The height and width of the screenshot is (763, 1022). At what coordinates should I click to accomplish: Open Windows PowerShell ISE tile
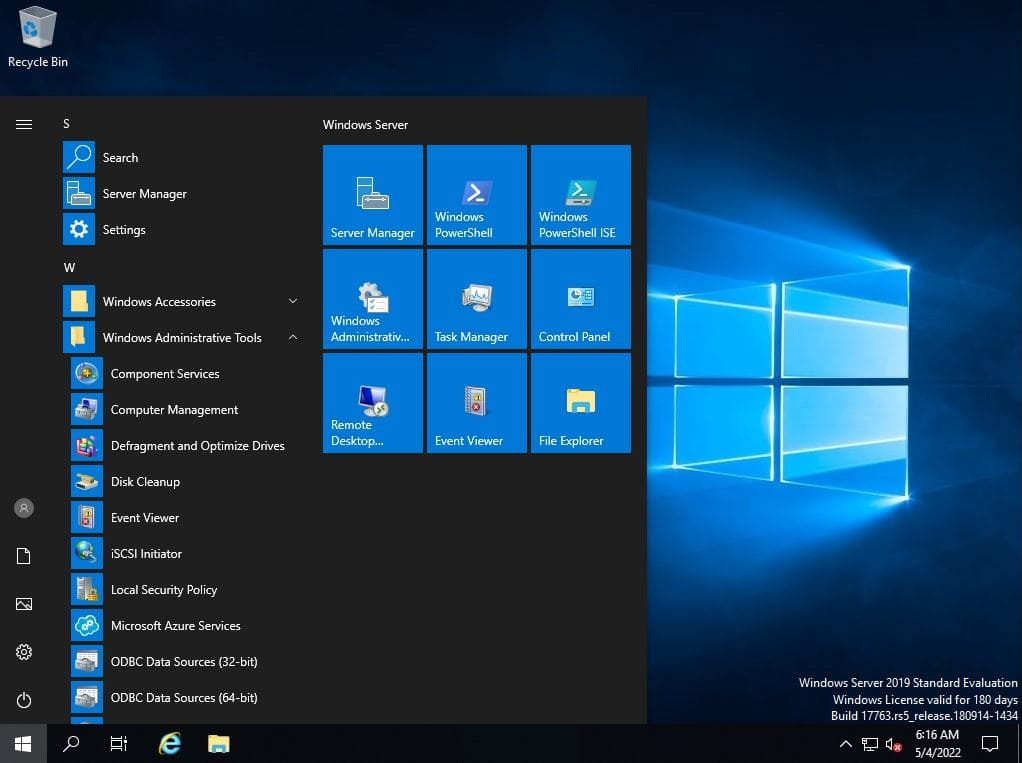click(581, 195)
